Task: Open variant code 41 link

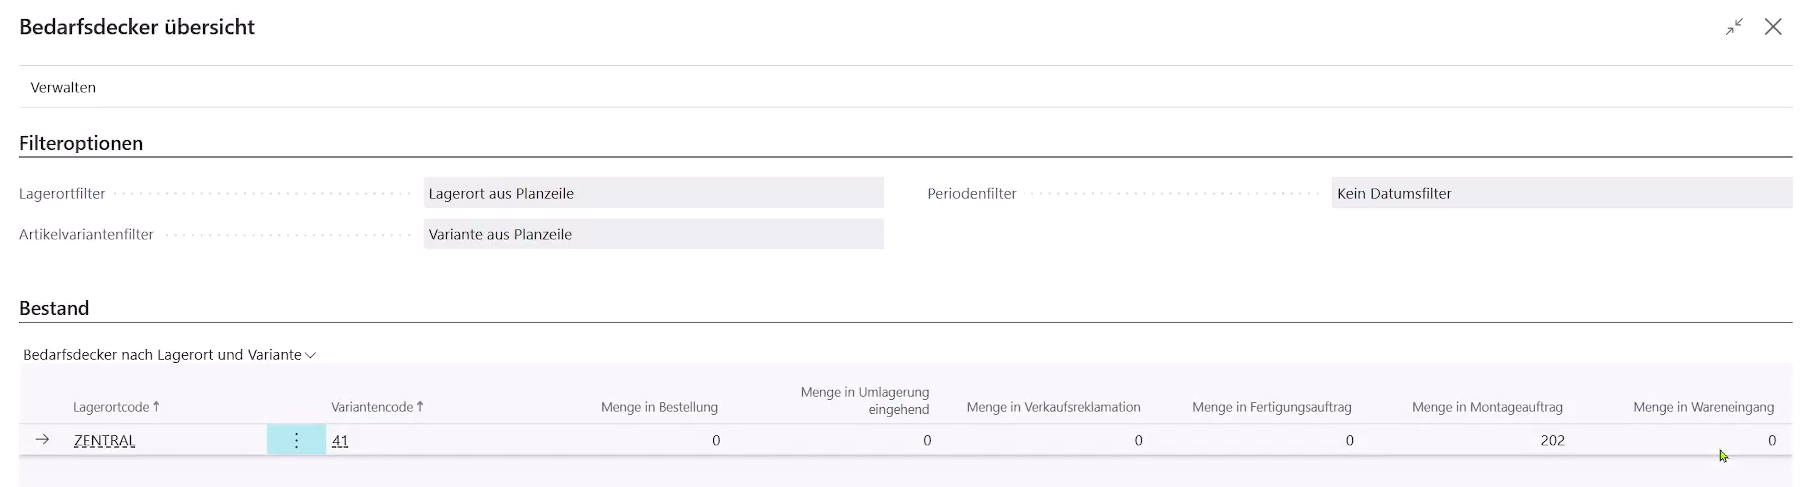Action: pyautogui.click(x=340, y=441)
